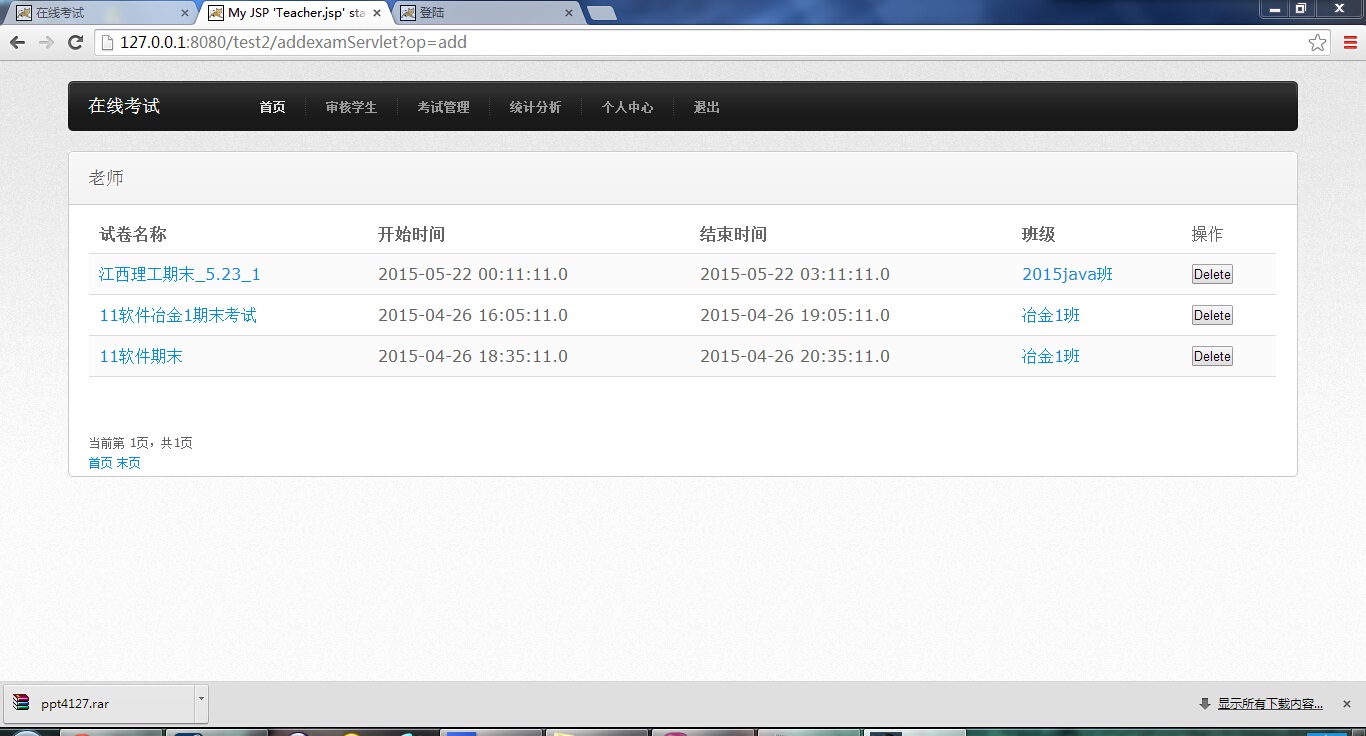This screenshot has height=736, width=1366.
Task: Open 考试管理 menu item
Action: coord(443,107)
